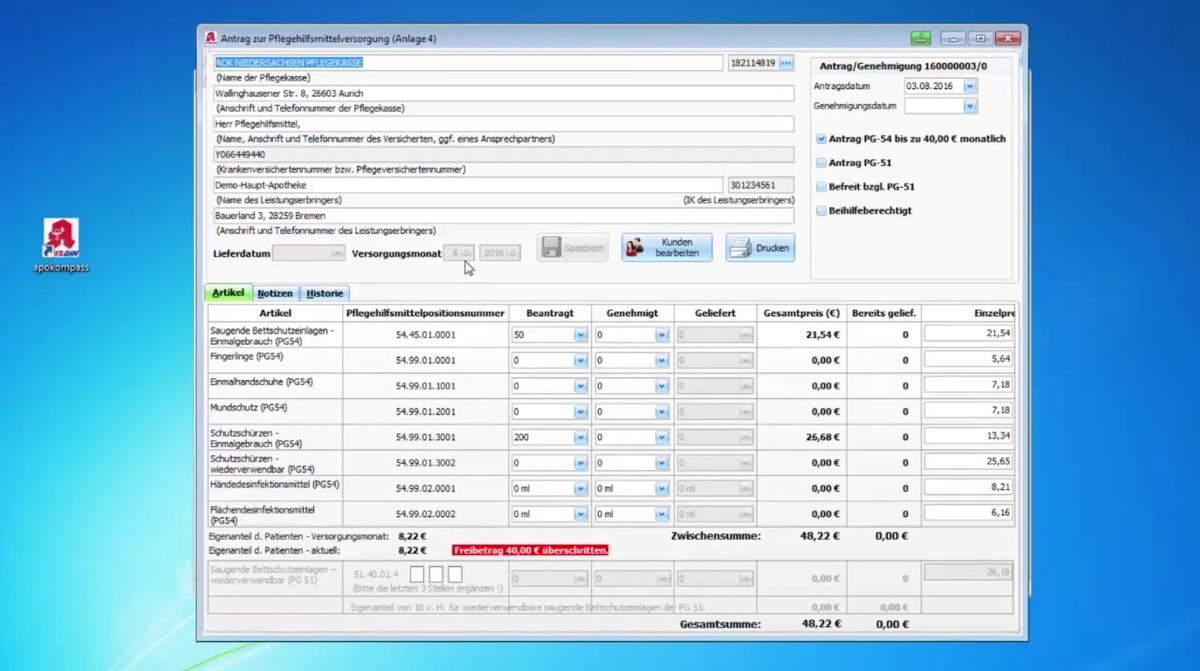Click the green icon in the window title bar

(x=920, y=38)
